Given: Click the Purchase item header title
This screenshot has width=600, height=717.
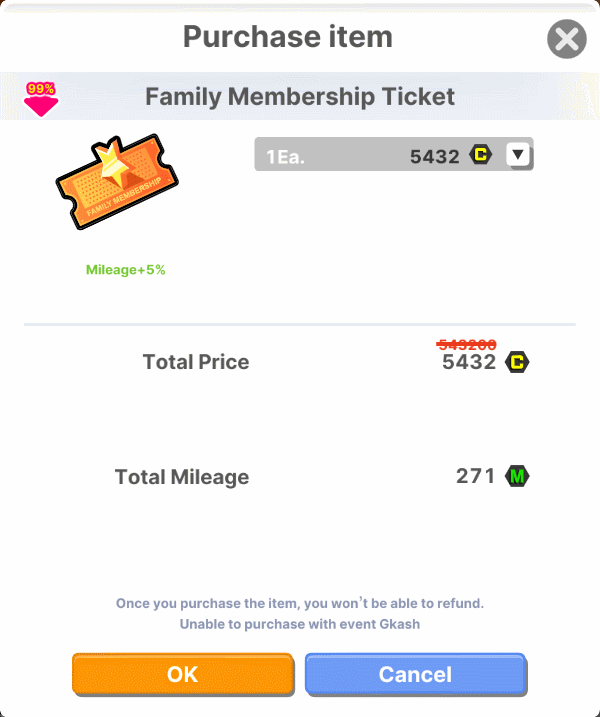Looking at the screenshot, I should pyautogui.click(x=287, y=38).
